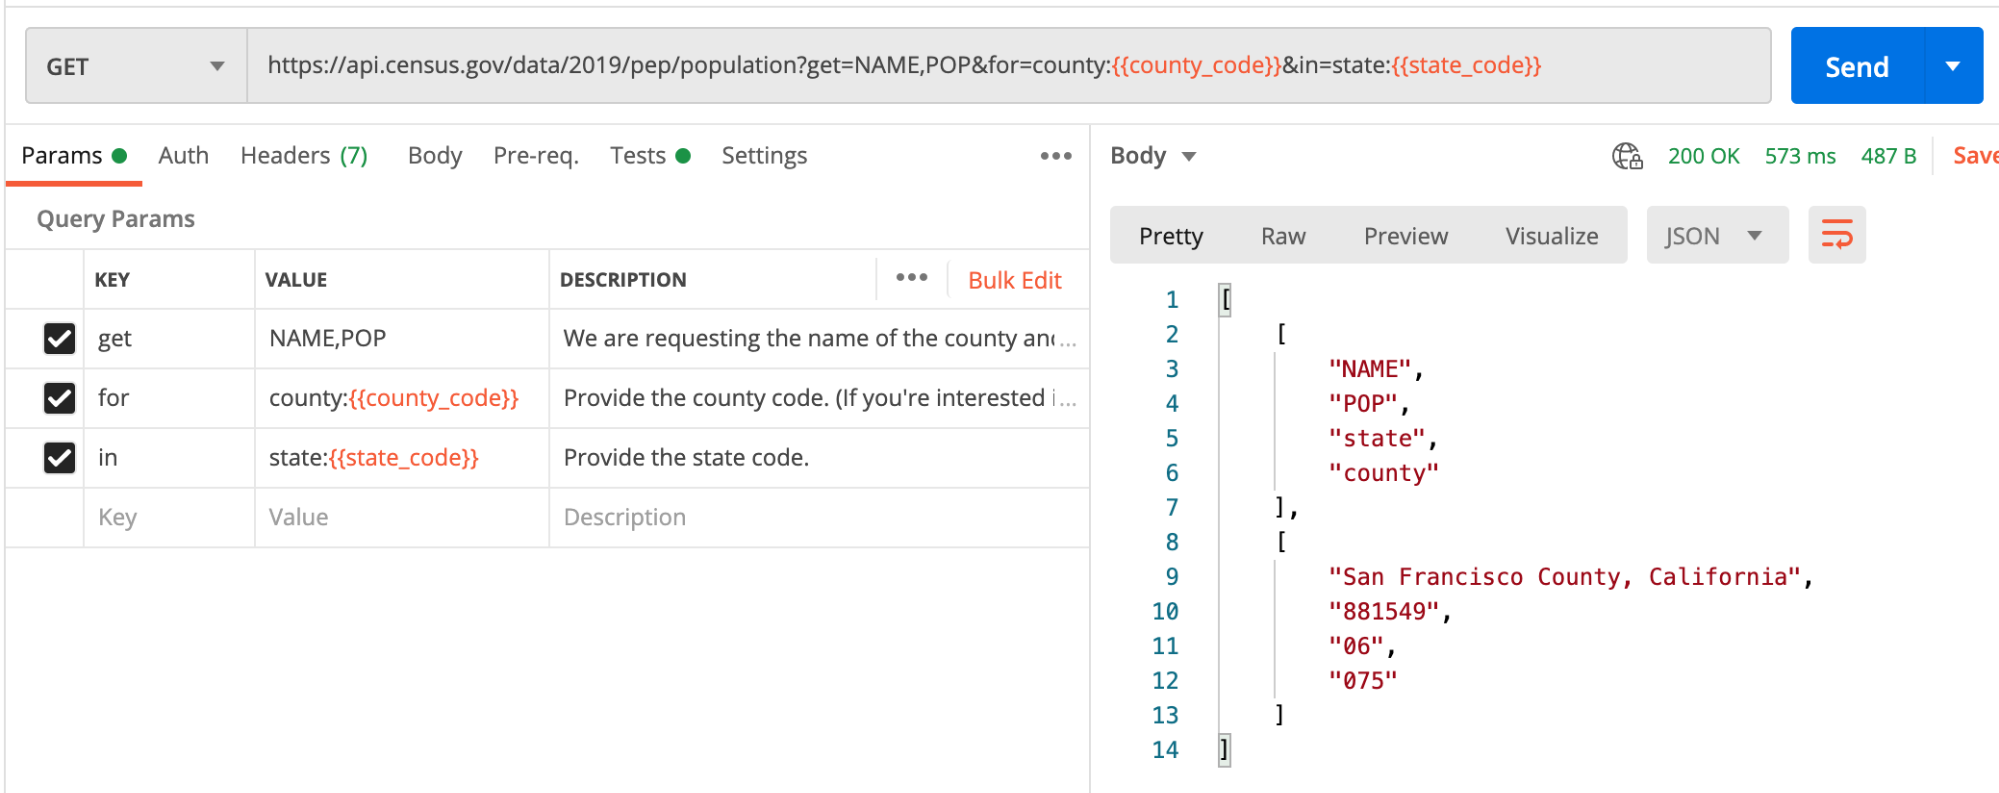Viewport: 1999px width, 793px height.
Task: Open the Send button dropdown arrow
Action: 1953,66
